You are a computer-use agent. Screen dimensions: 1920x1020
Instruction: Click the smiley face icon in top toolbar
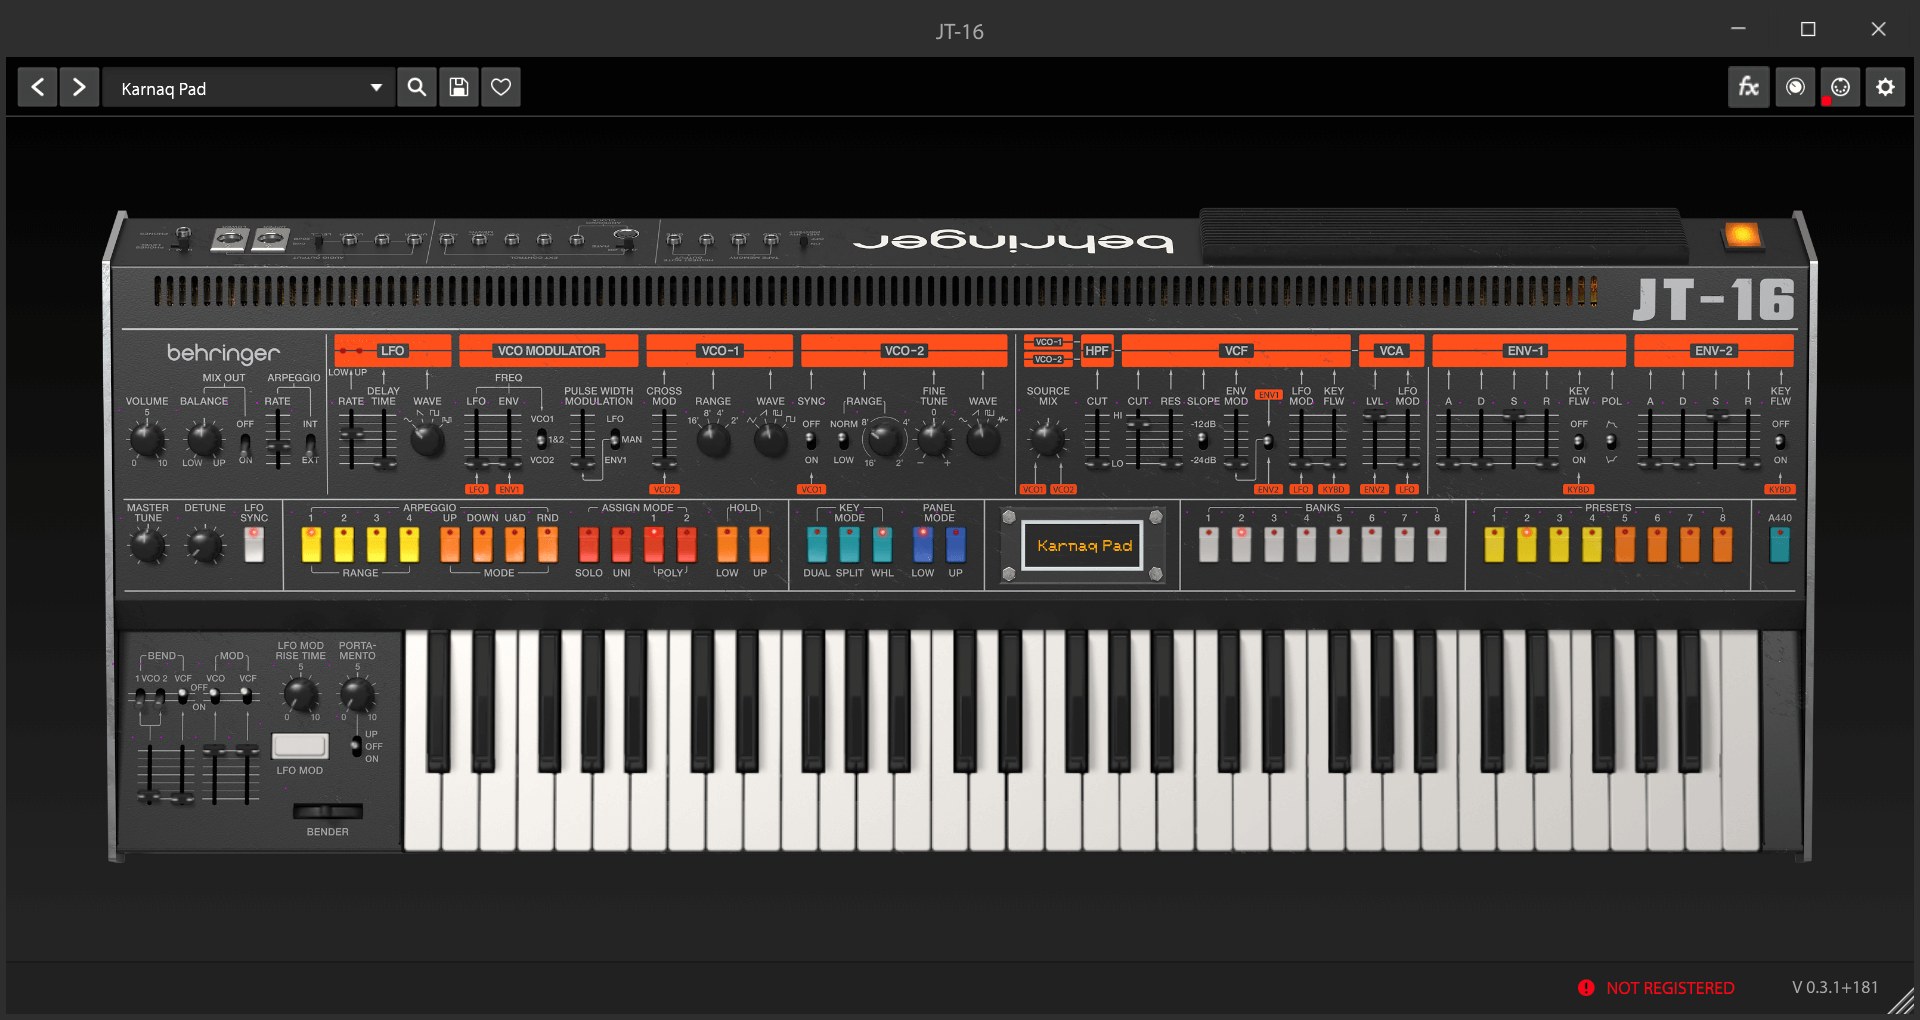click(x=1840, y=87)
